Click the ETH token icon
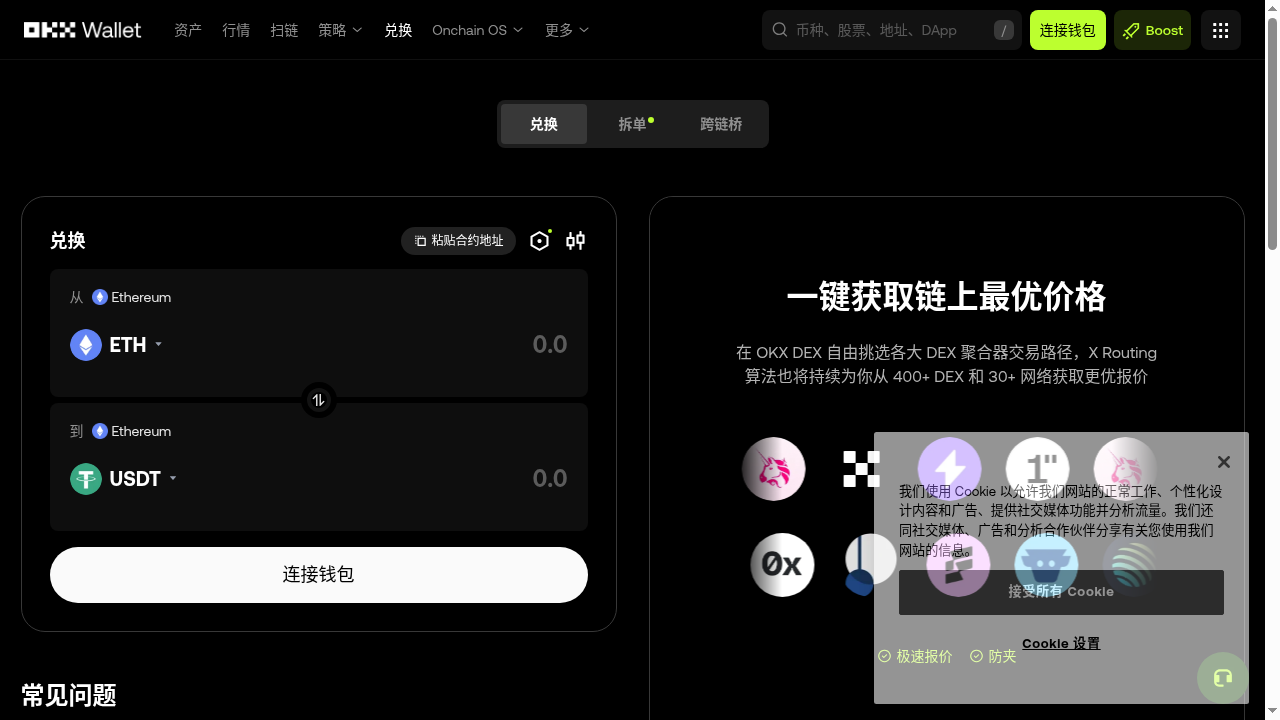1280x720 pixels. click(x=86, y=345)
